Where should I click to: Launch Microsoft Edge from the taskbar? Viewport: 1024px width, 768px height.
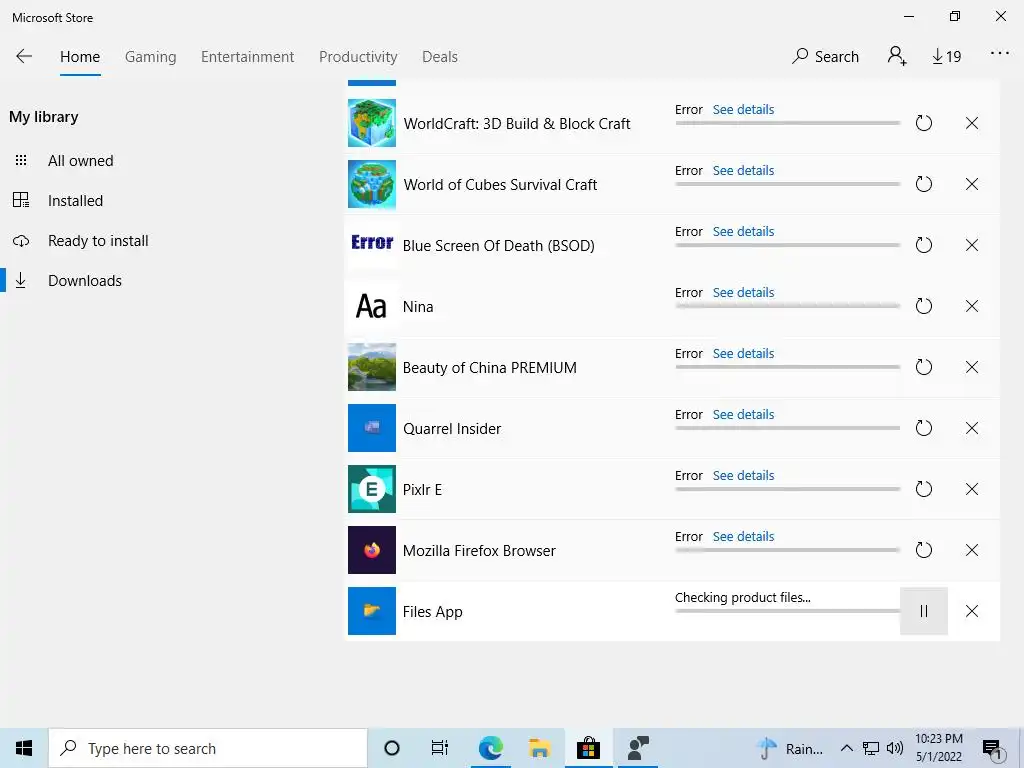(x=490, y=748)
